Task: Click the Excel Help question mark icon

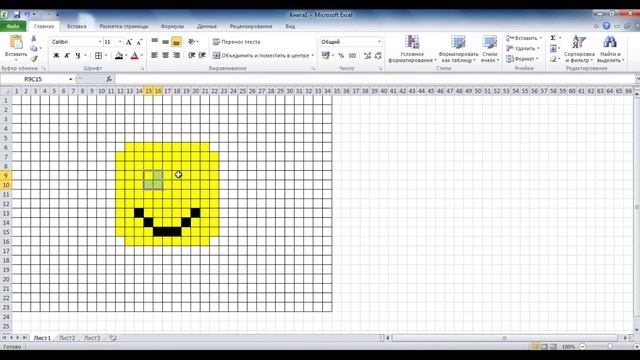Action: 607,26
